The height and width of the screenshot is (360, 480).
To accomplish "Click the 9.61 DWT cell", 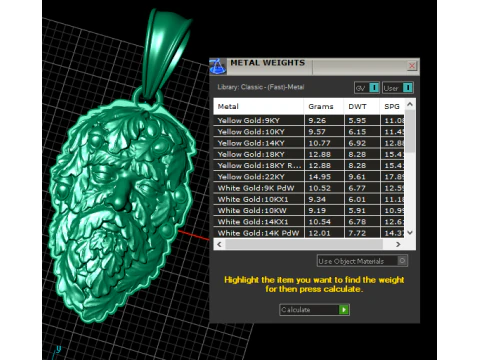I will click(362, 177).
